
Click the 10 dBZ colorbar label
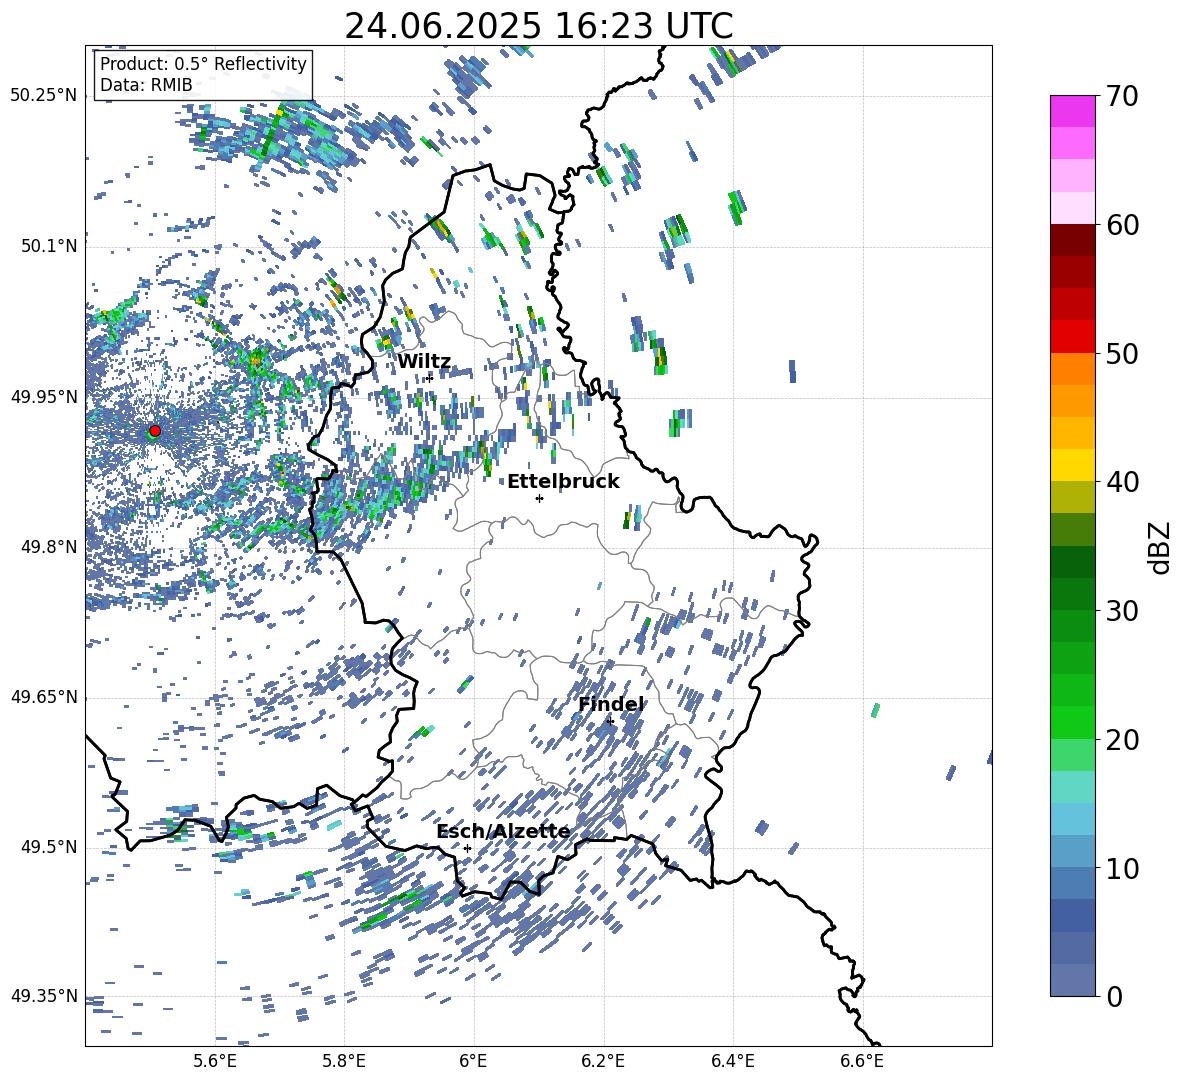pos(1122,868)
